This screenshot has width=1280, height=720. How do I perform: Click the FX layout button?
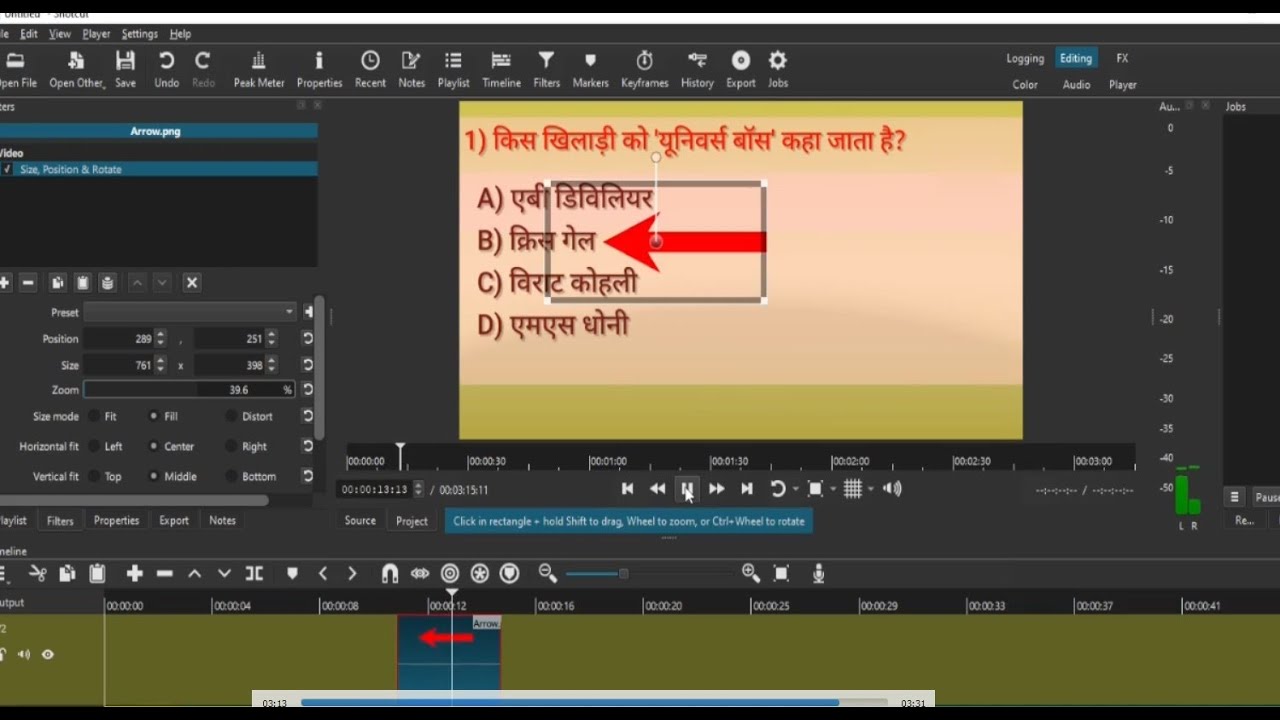click(1123, 59)
